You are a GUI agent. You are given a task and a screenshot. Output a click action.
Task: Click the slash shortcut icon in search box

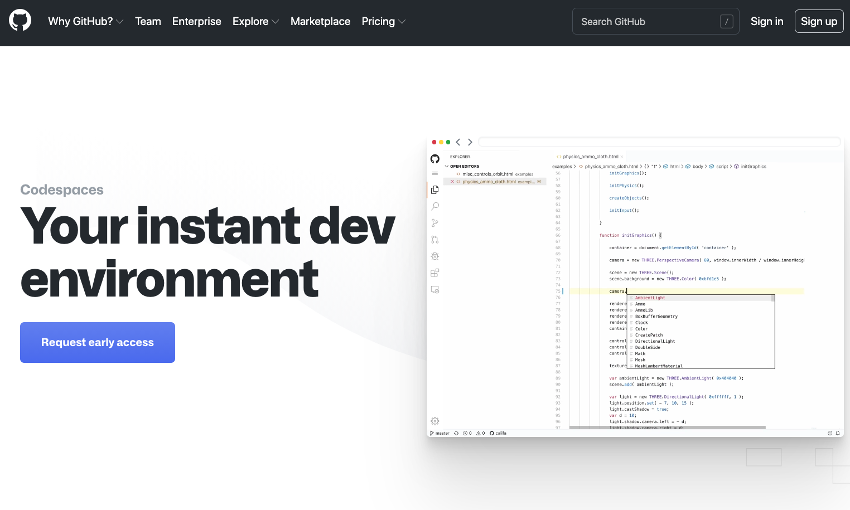tap(726, 22)
